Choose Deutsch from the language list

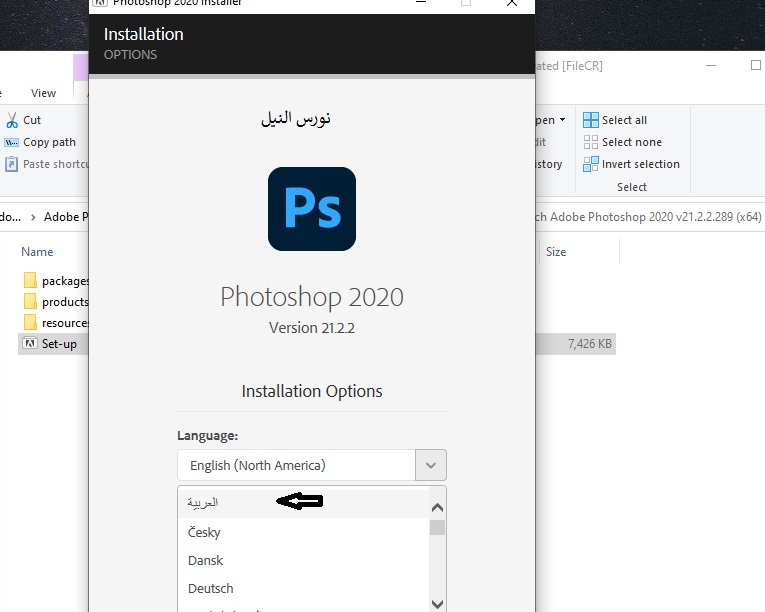coord(211,588)
